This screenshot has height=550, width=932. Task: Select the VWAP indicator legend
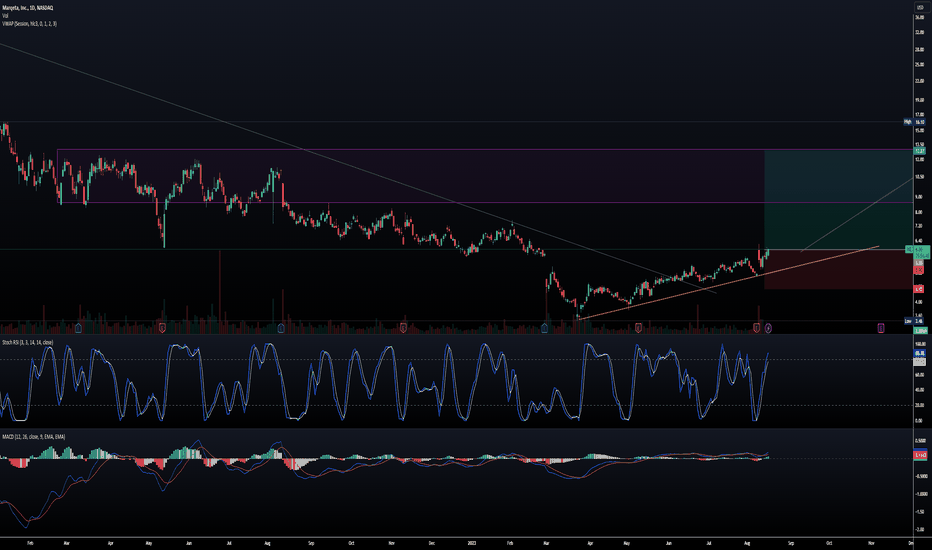tap(30, 24)
